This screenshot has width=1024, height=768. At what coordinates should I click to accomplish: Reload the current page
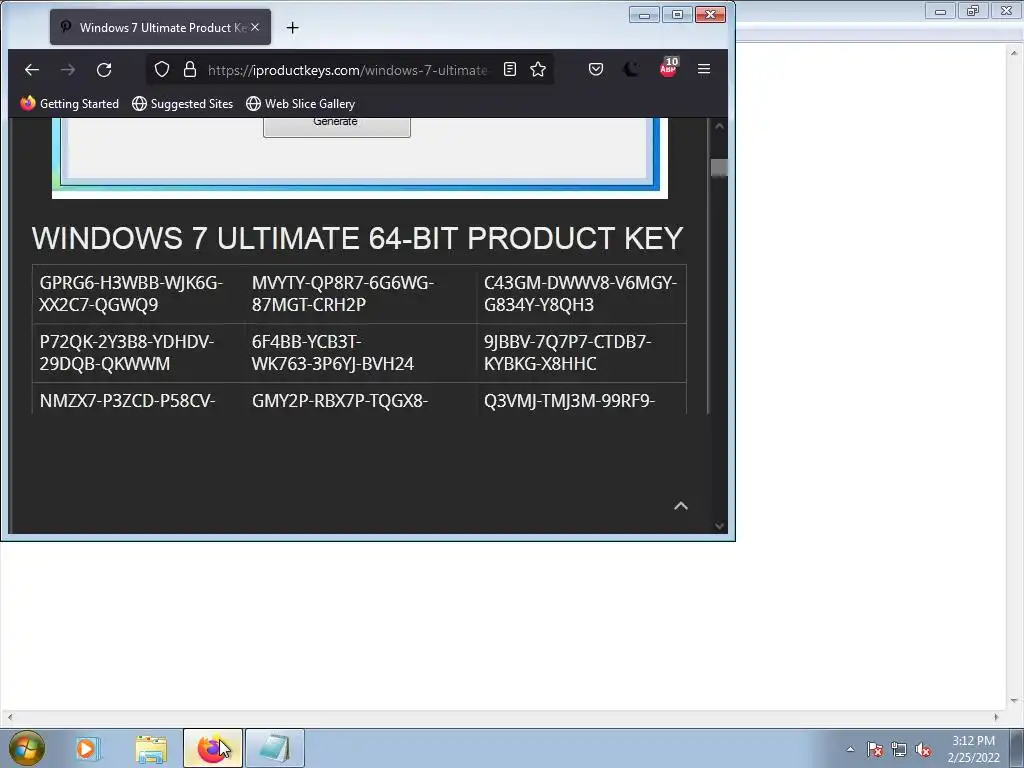(x=104, y=69)
